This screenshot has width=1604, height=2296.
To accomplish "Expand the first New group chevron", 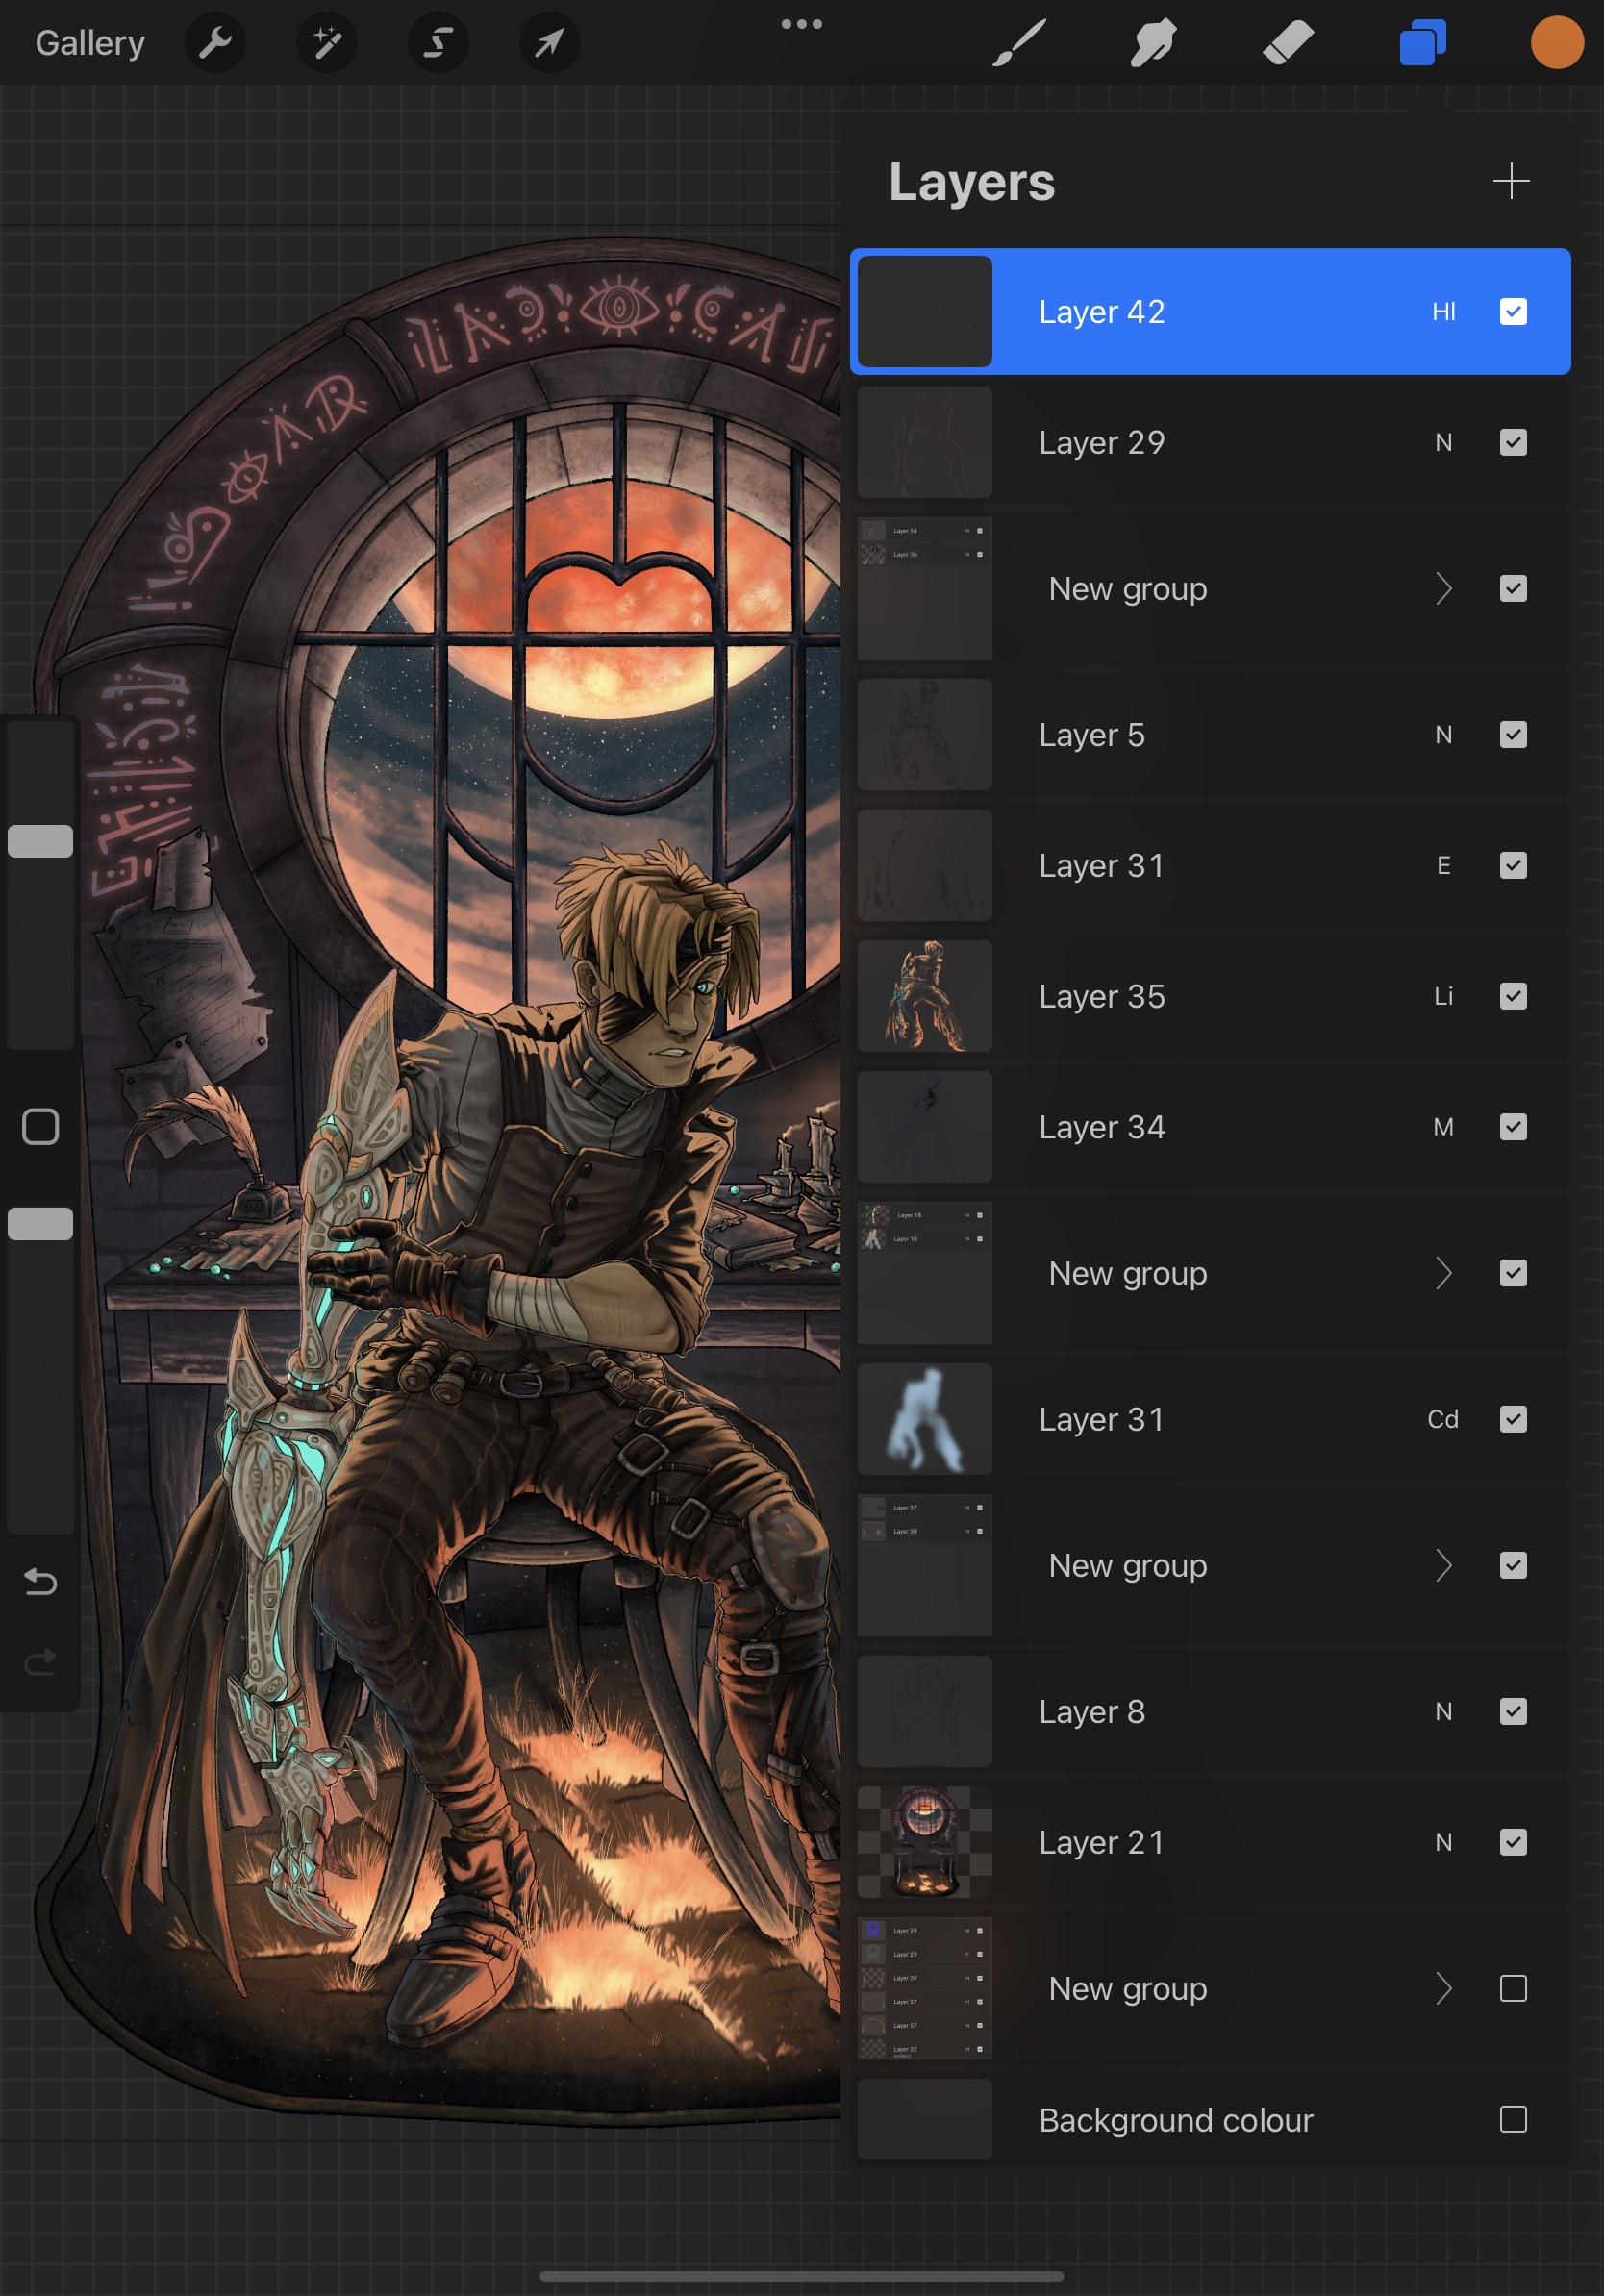I will 1443,589.
